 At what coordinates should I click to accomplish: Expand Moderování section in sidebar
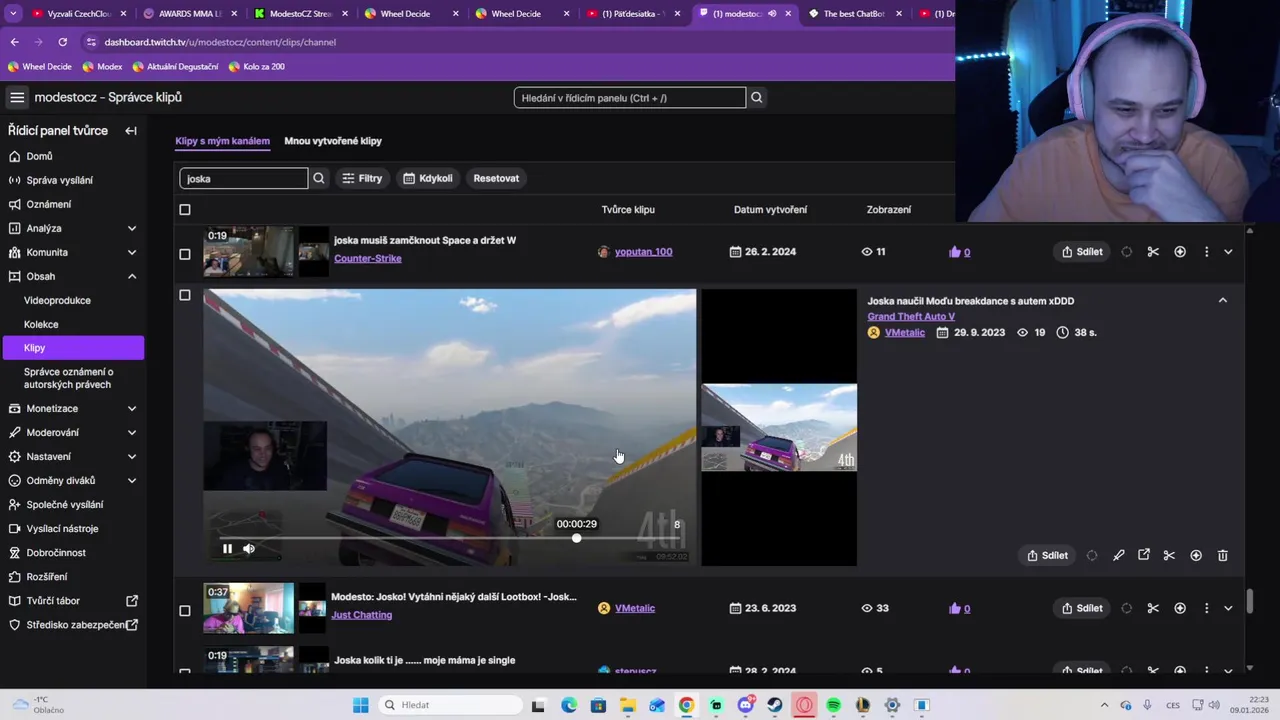coord(131,432)
